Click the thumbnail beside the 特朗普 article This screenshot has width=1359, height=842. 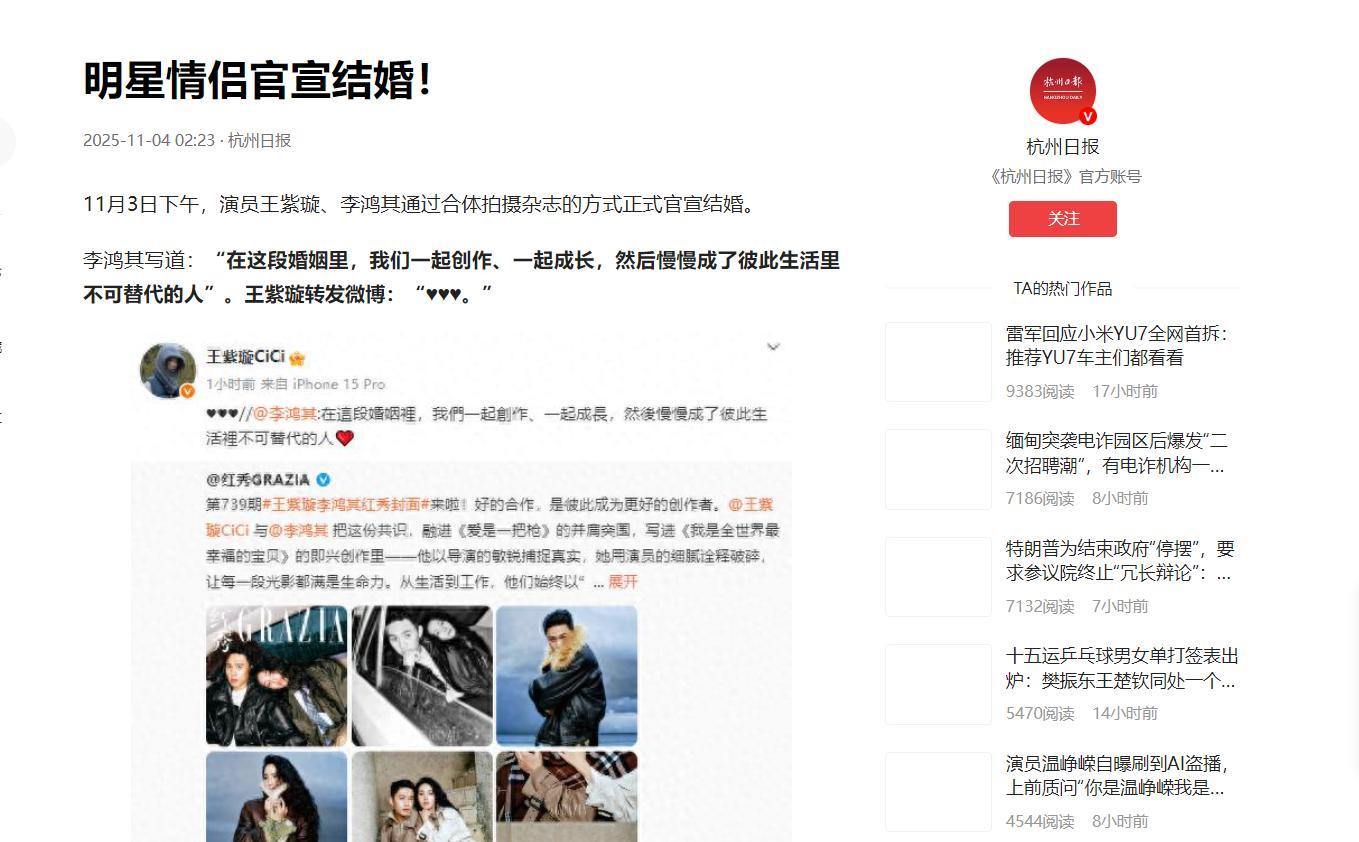tap(938, 577)
